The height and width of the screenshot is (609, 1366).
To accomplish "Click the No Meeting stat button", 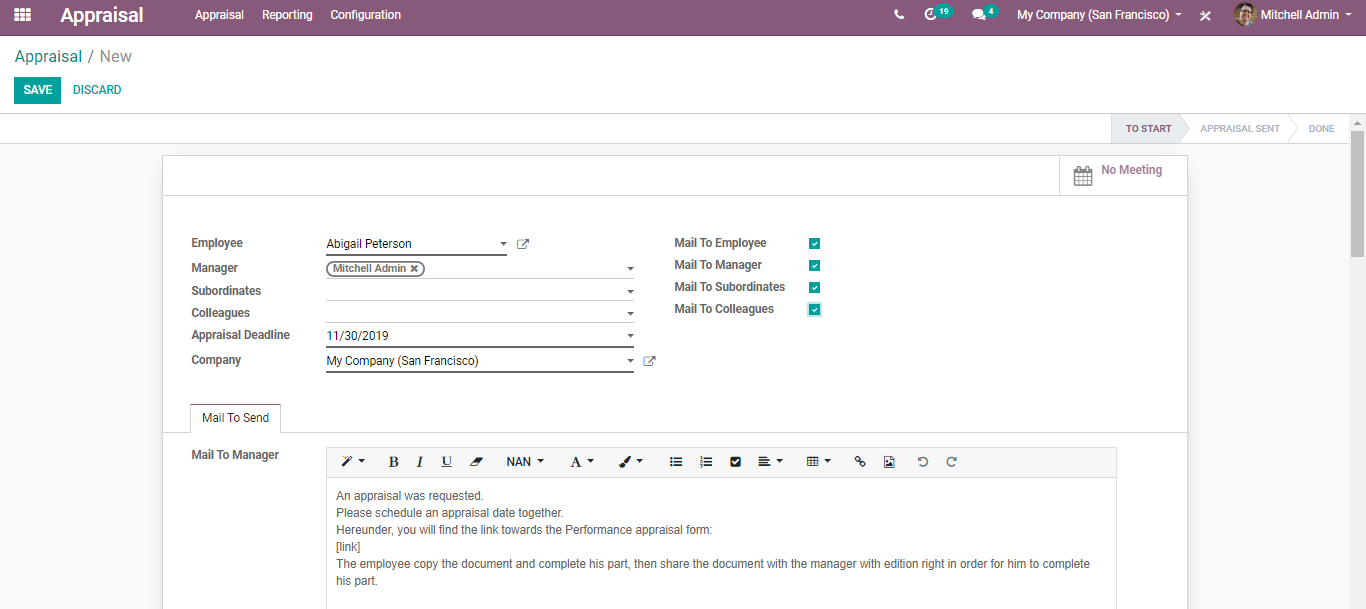I will click(1123, 175).
